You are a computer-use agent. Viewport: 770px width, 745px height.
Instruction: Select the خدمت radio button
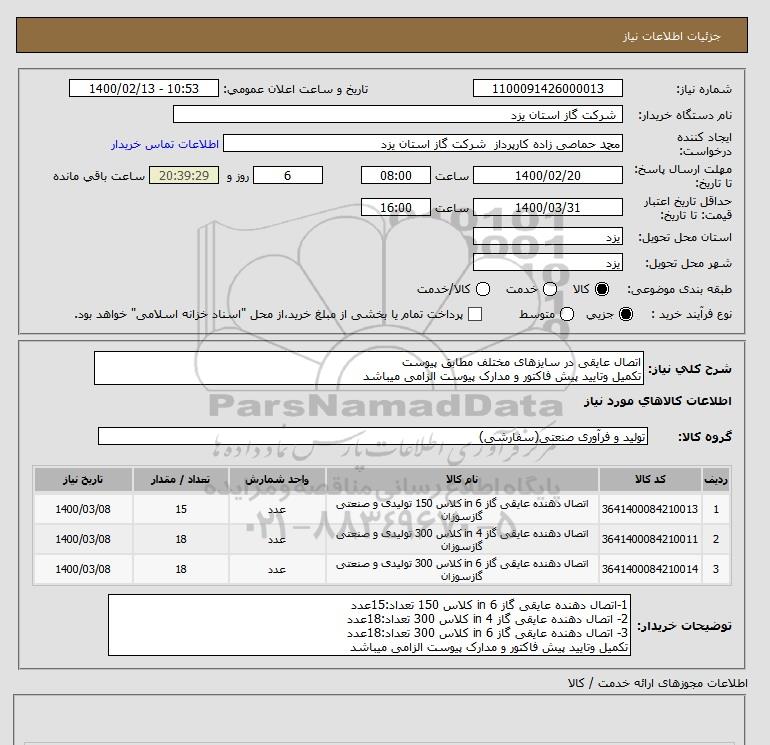click(550, 289)
